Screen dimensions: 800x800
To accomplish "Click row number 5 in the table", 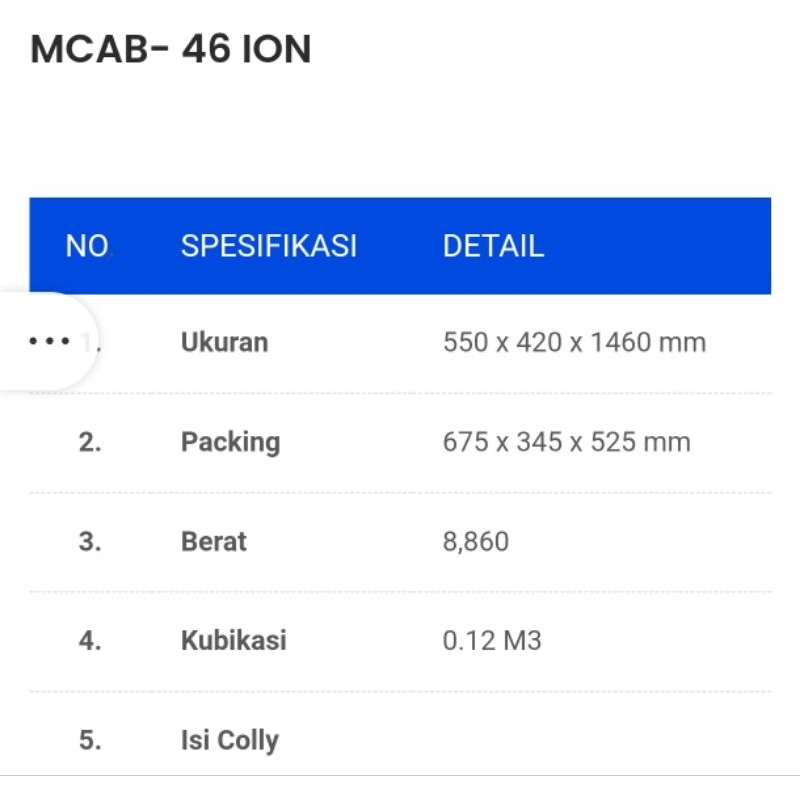I will pos(90,741).
